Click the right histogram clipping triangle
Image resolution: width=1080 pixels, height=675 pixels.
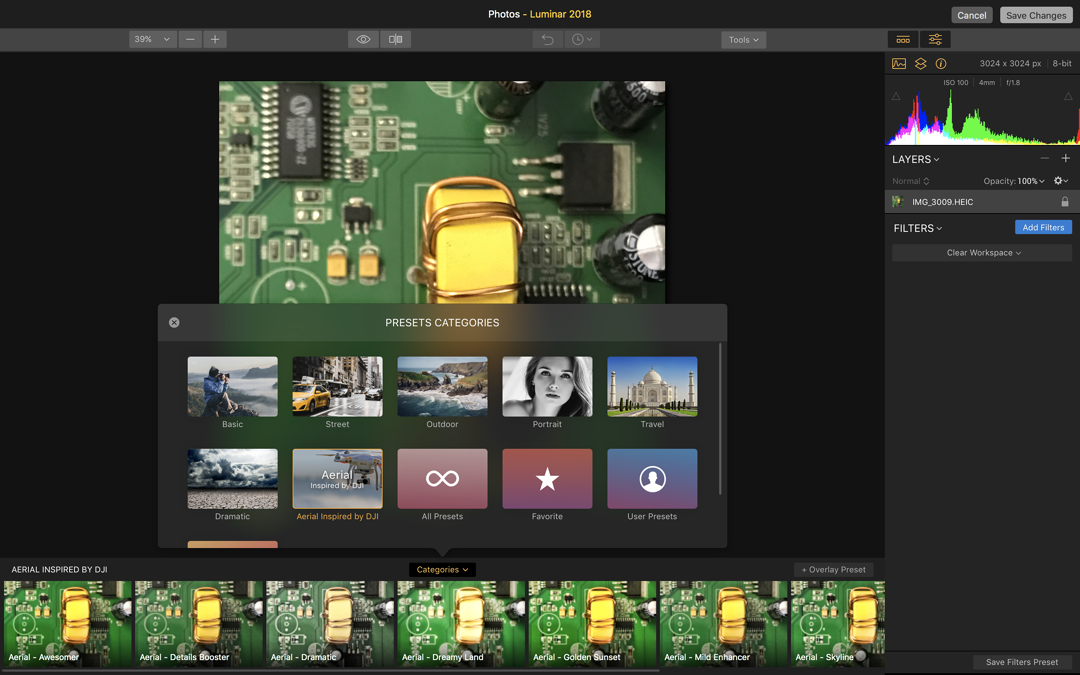pos(1068,96)
